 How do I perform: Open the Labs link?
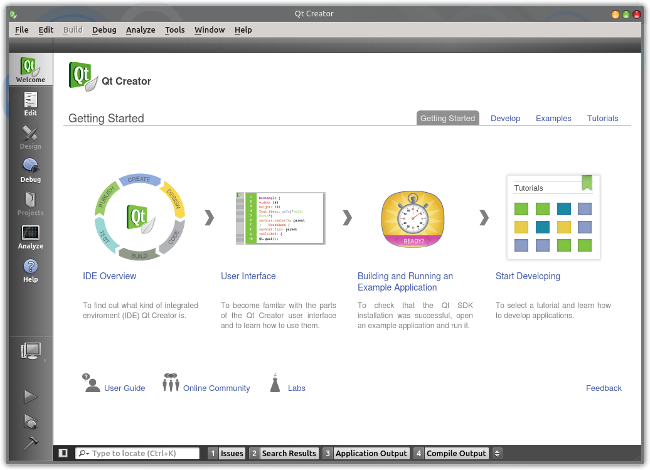point(296,388)
